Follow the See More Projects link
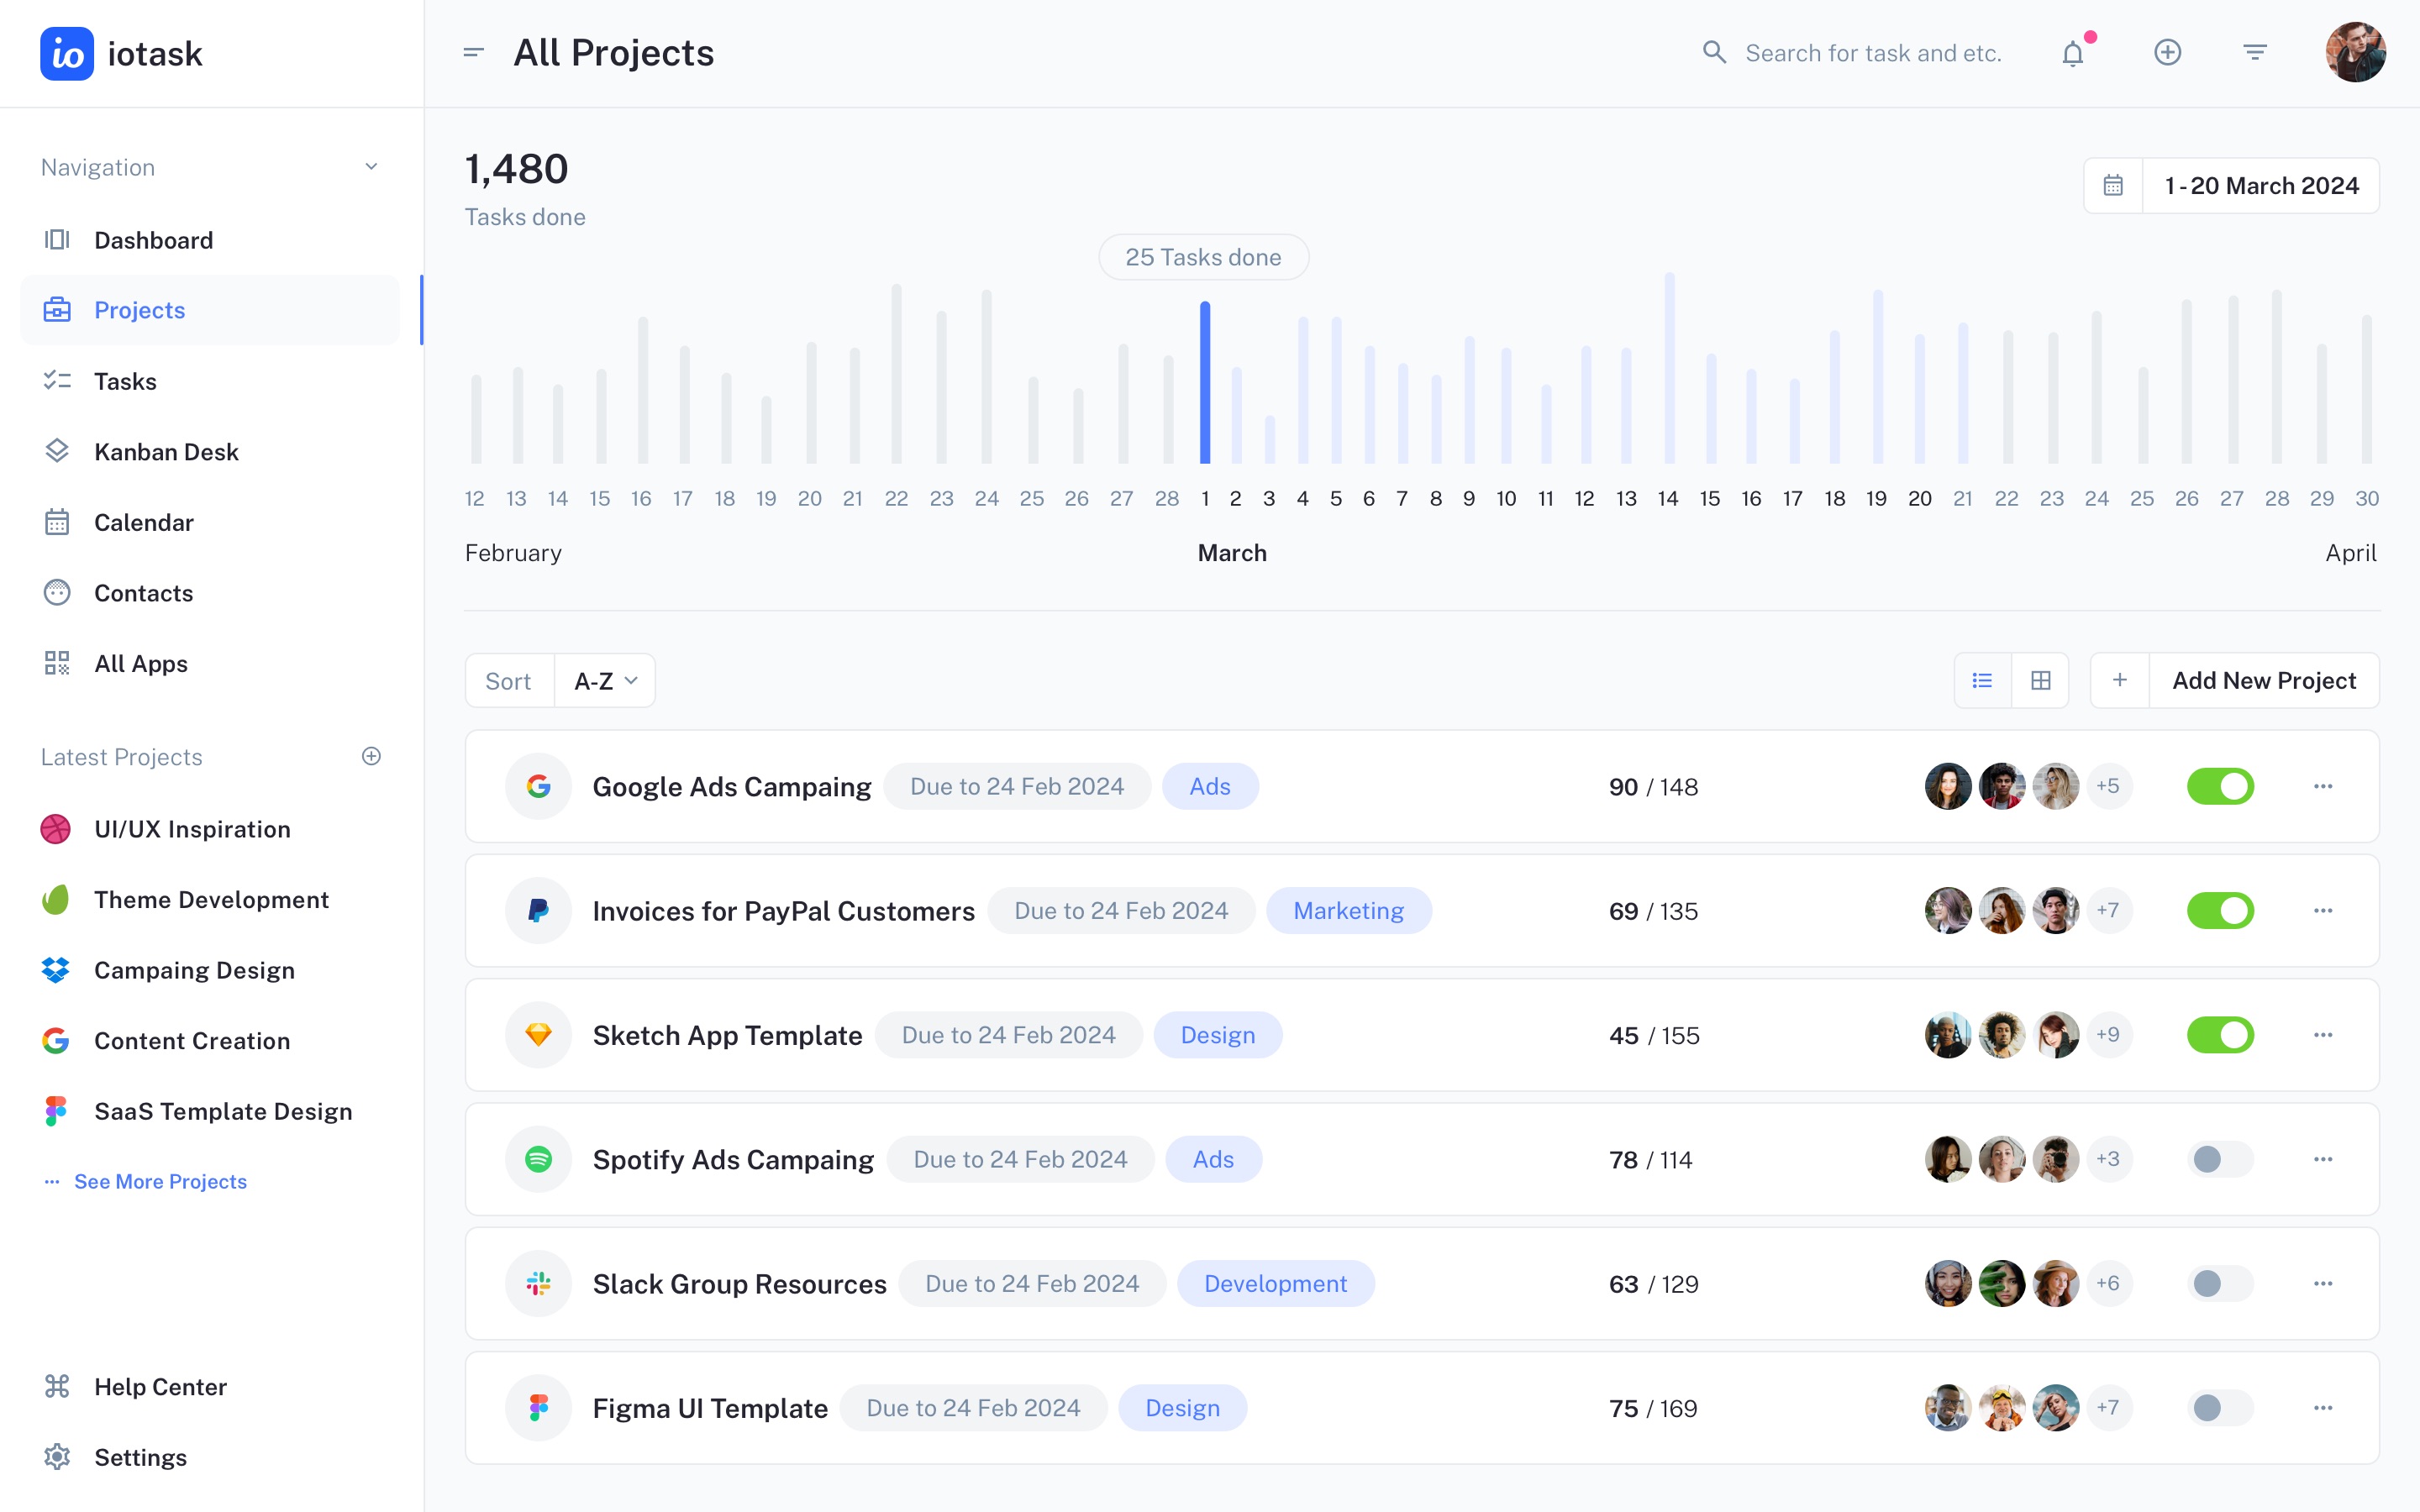Image resolution: width=2420 pixels, height=1512 pixels. [x=160, y=1182]
